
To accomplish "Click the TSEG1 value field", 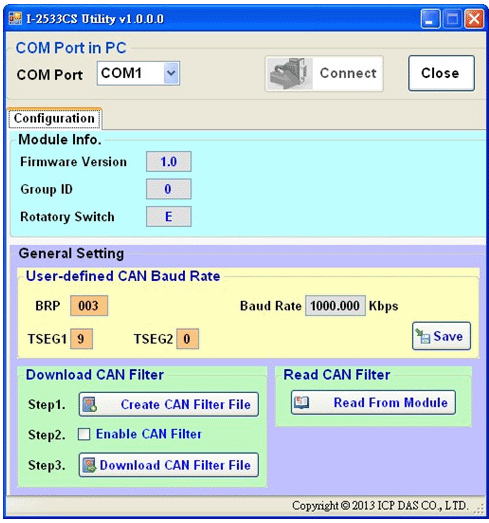I will [x=81, y=339].
